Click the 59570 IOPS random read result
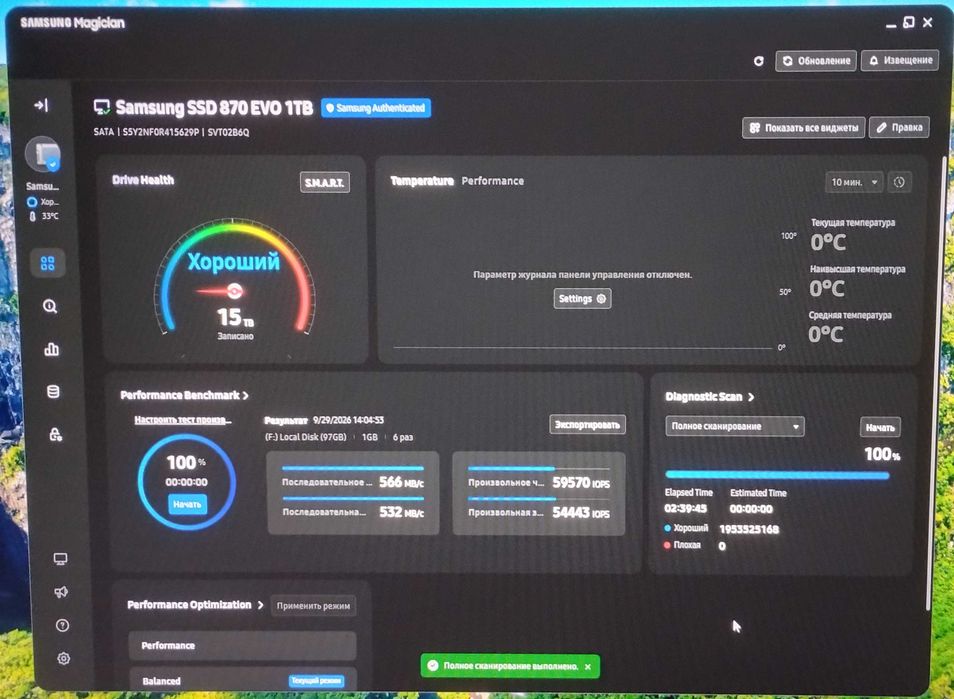The image size is (954, 699). pyautogui.click(x=580, y=482)
